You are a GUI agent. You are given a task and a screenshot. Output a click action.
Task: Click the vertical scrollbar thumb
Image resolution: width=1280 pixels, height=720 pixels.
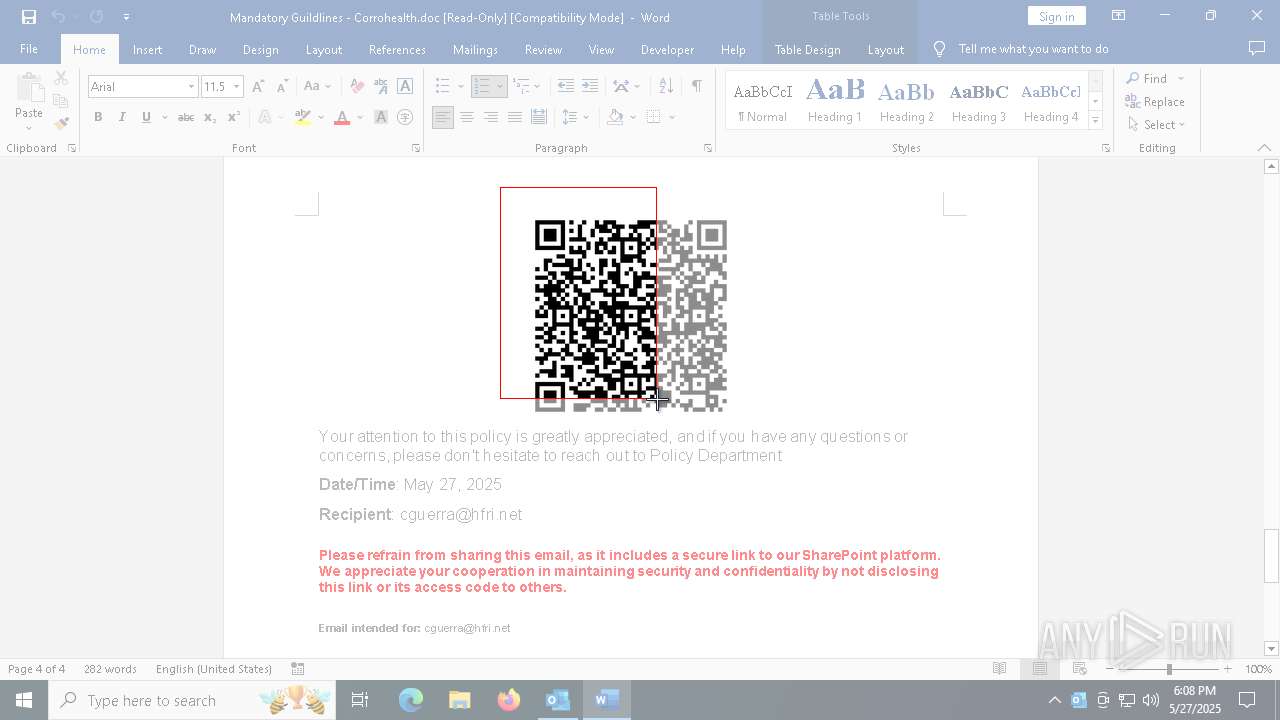click(x=1271, y=555)
